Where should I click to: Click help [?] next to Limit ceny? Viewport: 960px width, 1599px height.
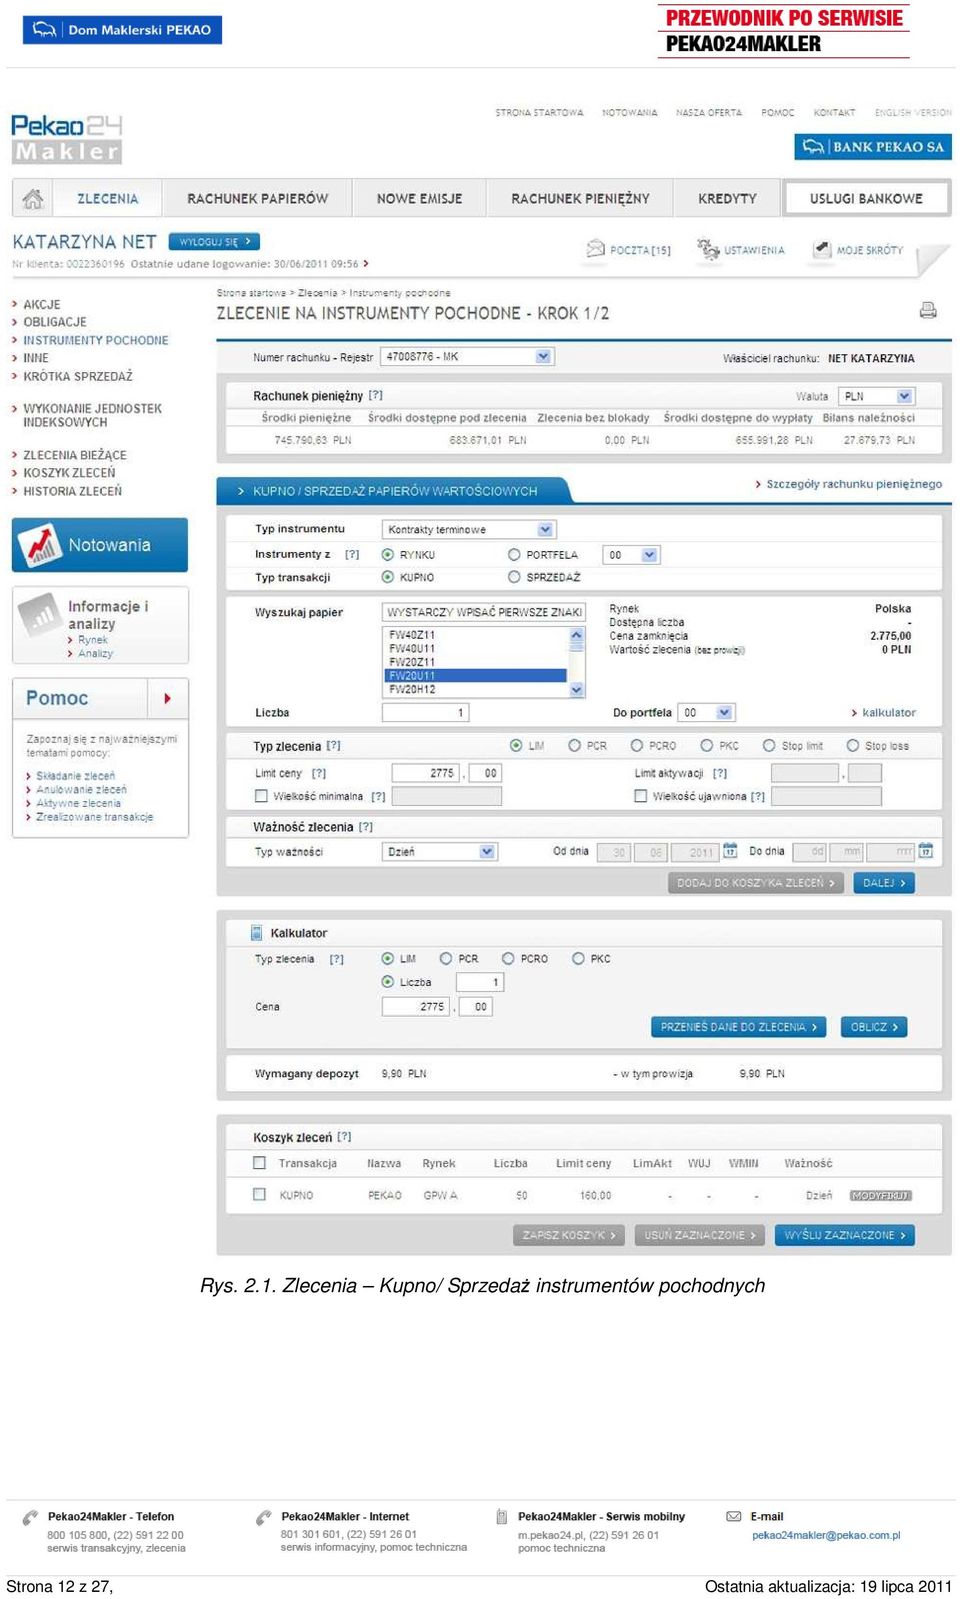(x=318, y=773)
